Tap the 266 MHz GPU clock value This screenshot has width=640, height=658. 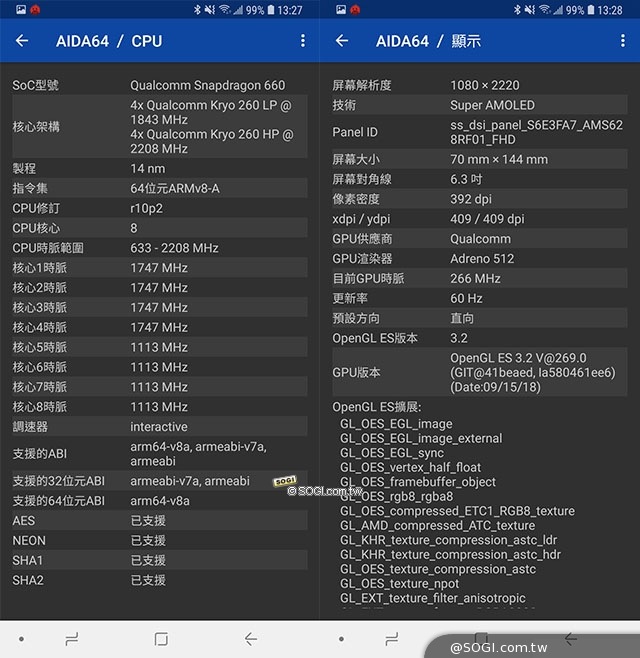(475, 279)
